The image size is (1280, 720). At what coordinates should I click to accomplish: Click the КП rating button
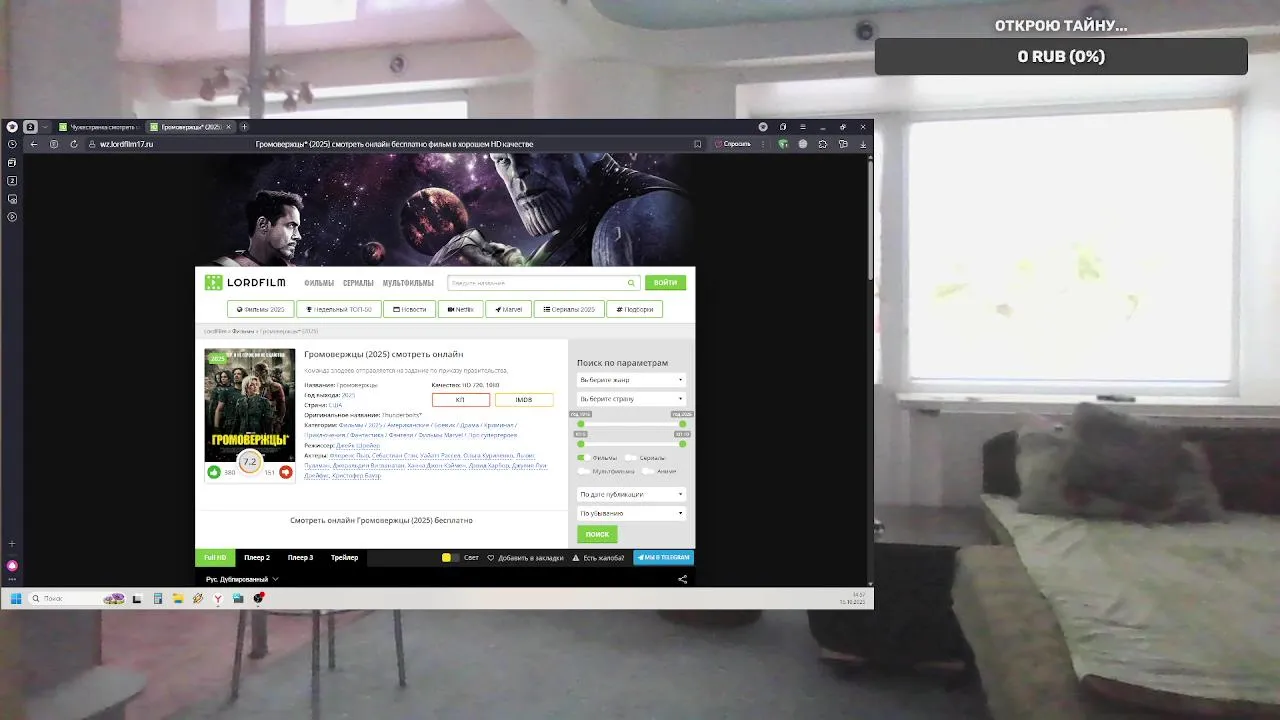pos(460,400)
